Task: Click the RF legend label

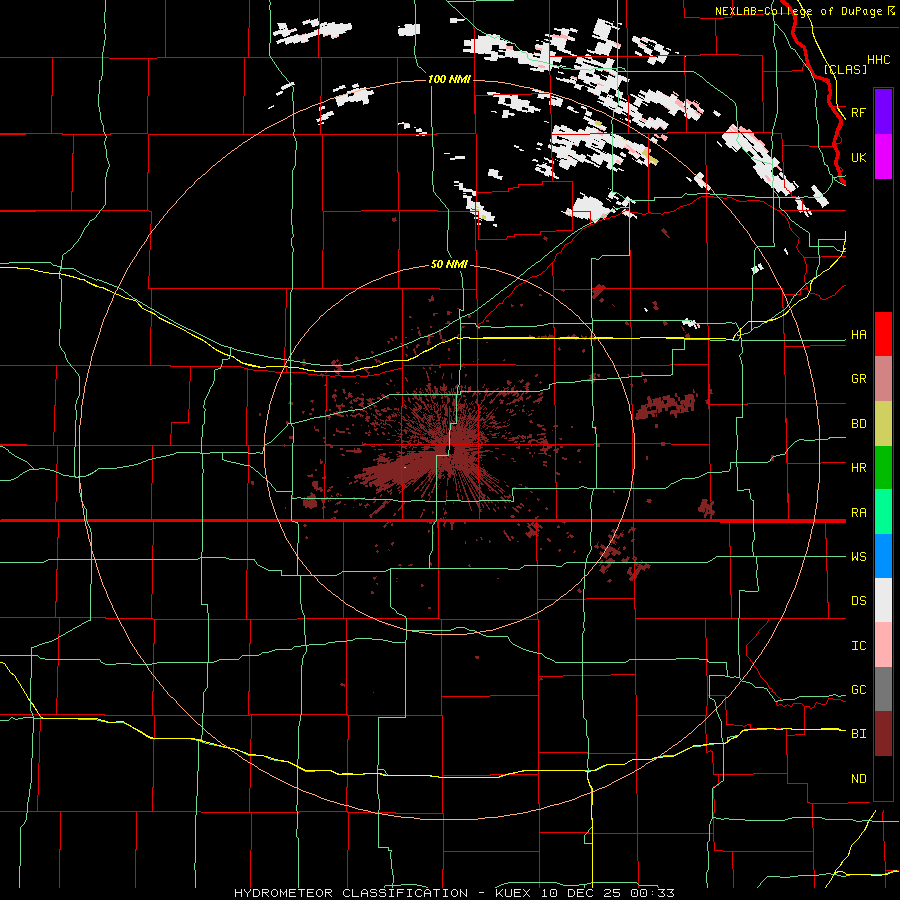Action: pos(858,112)
